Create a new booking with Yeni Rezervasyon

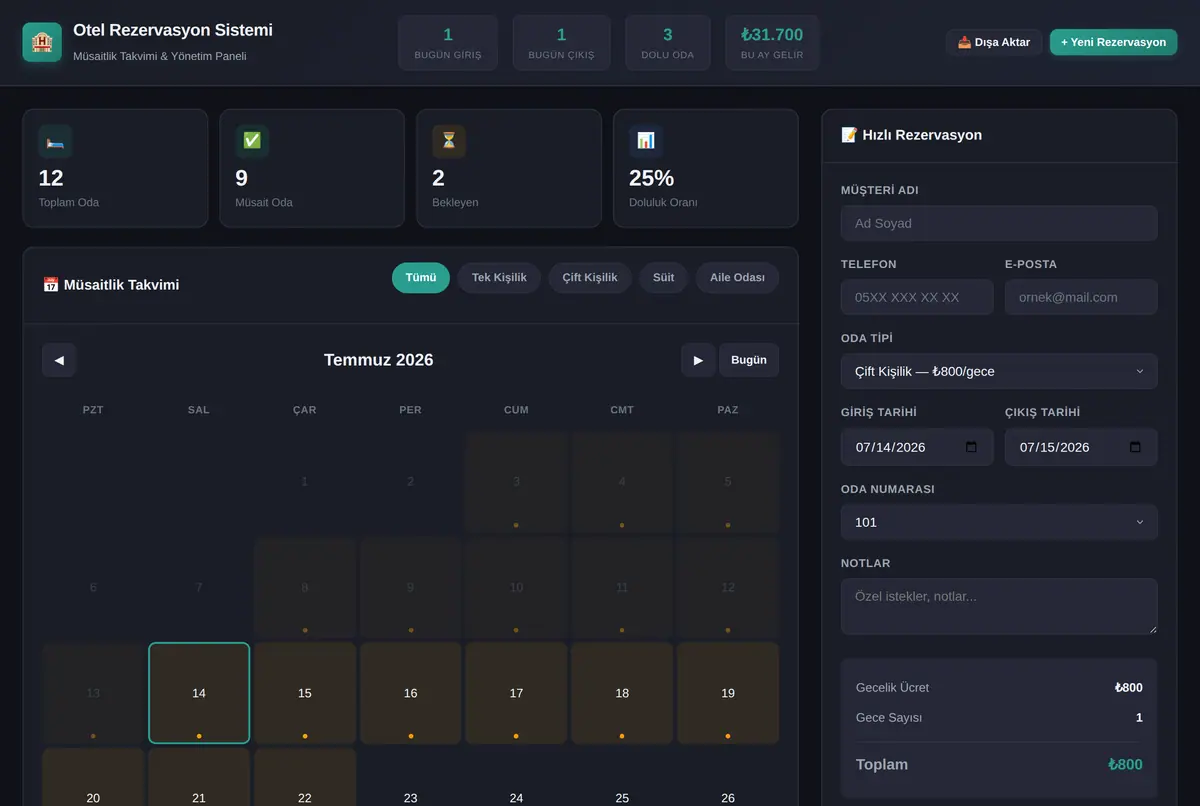pos(1113,42)
